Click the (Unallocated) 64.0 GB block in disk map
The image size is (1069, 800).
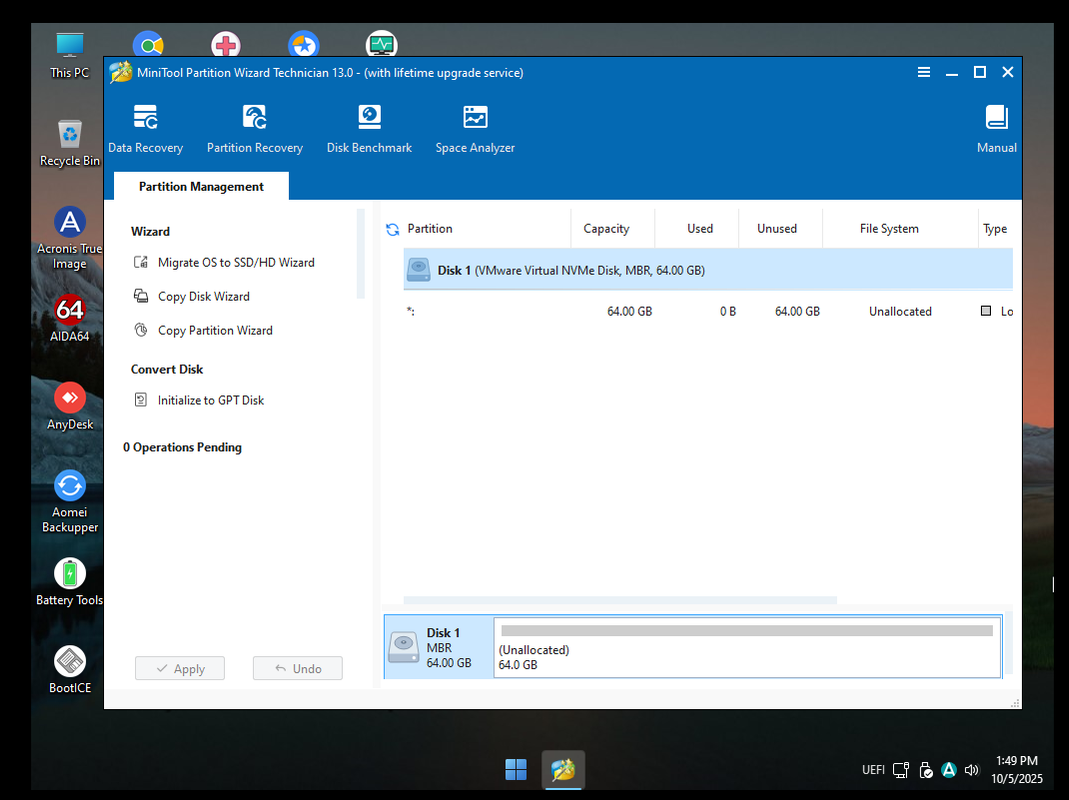(747, 647)
